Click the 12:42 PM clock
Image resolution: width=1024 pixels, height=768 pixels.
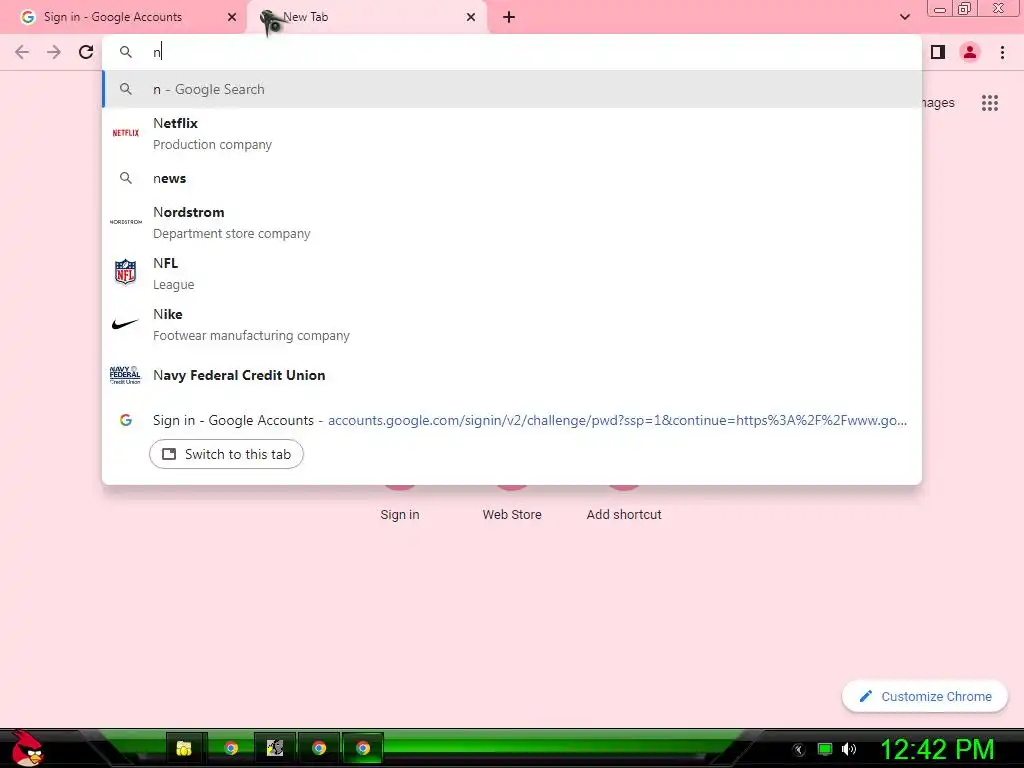coord(937,749)
